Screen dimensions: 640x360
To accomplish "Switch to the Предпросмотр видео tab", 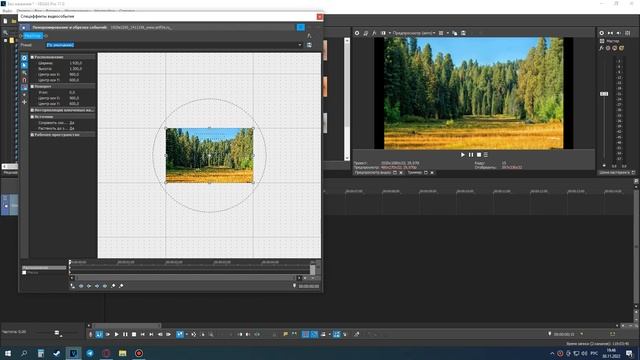I will pyautogui.click(x=373, y=173).
